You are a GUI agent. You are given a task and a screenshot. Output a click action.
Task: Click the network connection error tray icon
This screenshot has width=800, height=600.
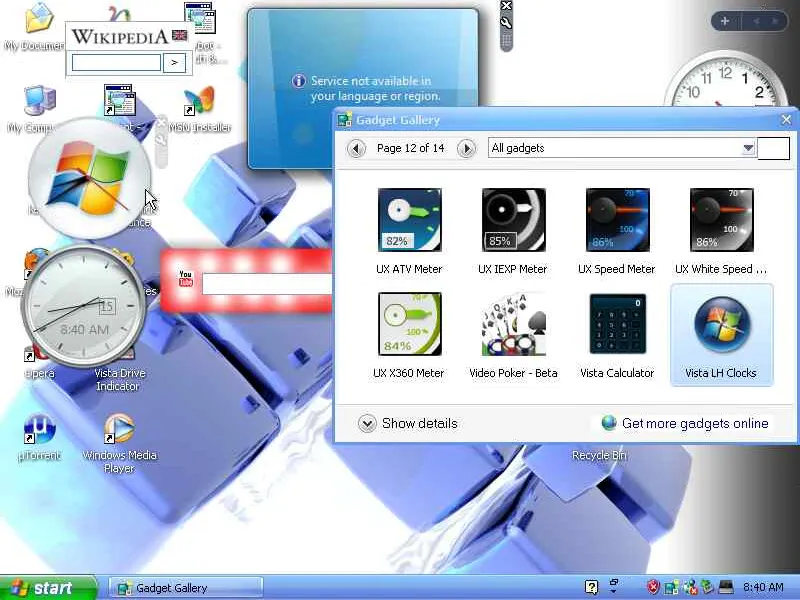pos(689,587)
